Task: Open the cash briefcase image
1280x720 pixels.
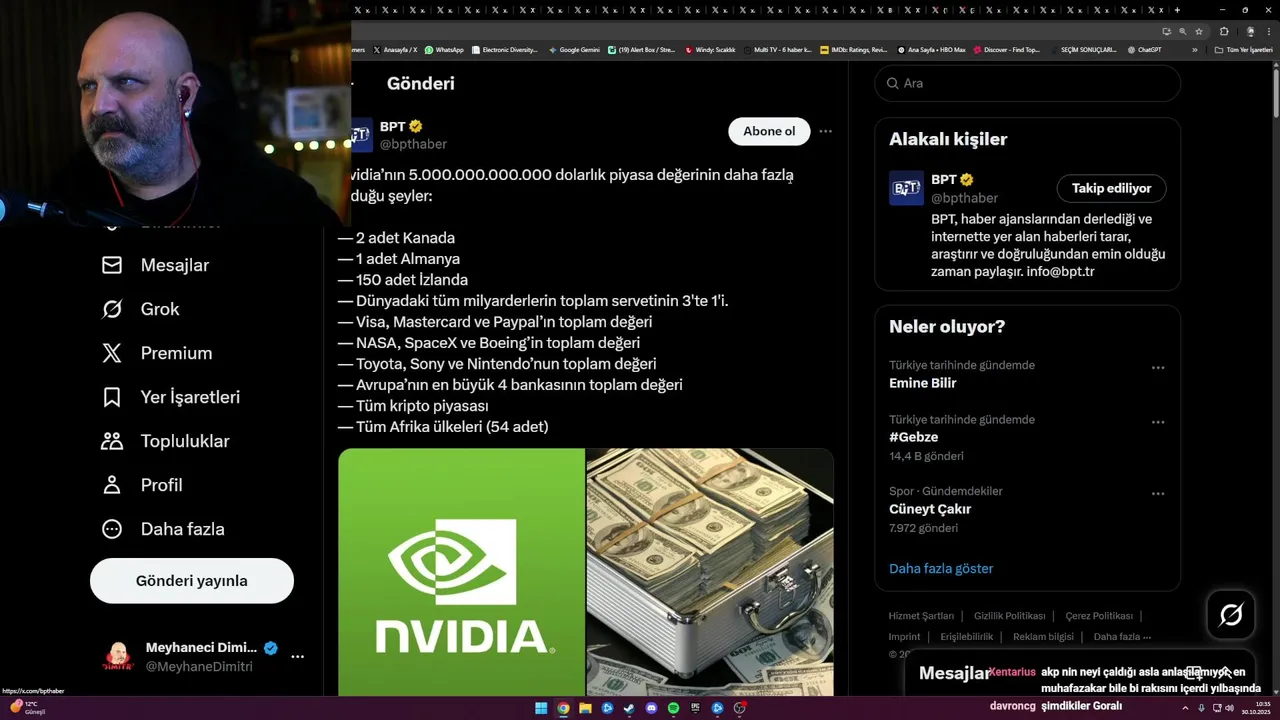Action: (x=710, y=572)
